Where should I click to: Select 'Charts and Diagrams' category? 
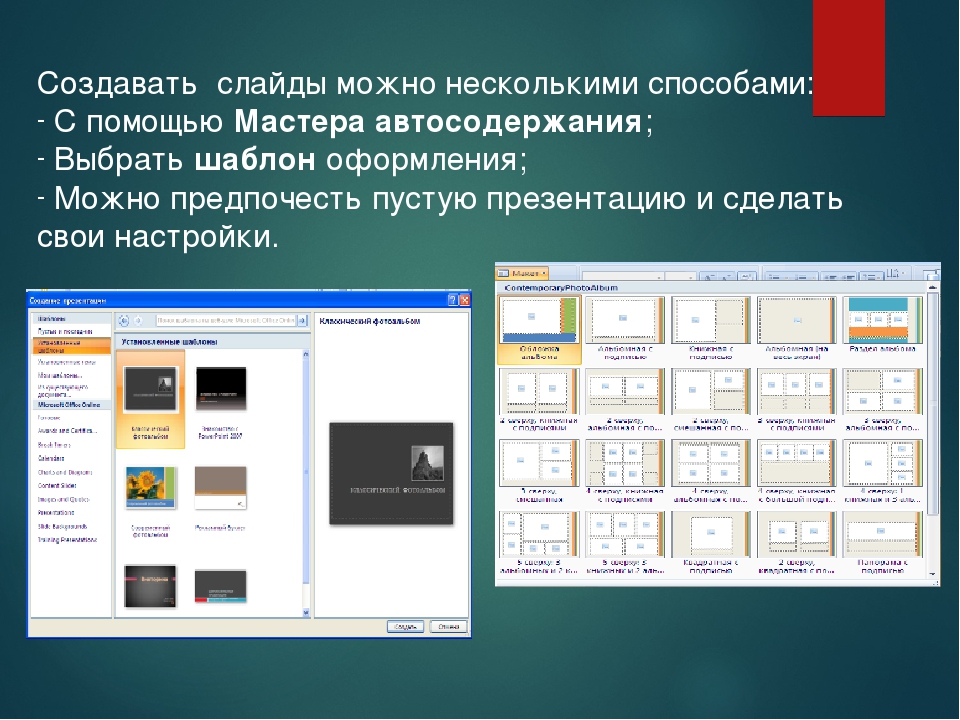[x=65, y=473]
